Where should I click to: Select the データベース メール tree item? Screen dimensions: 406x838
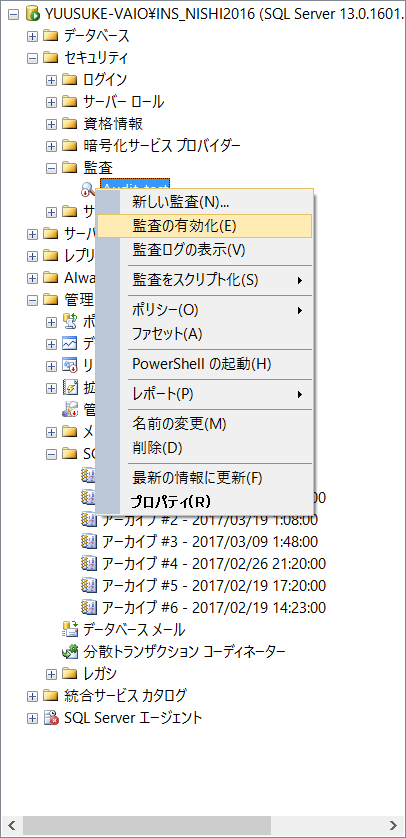tap(134, 630)
